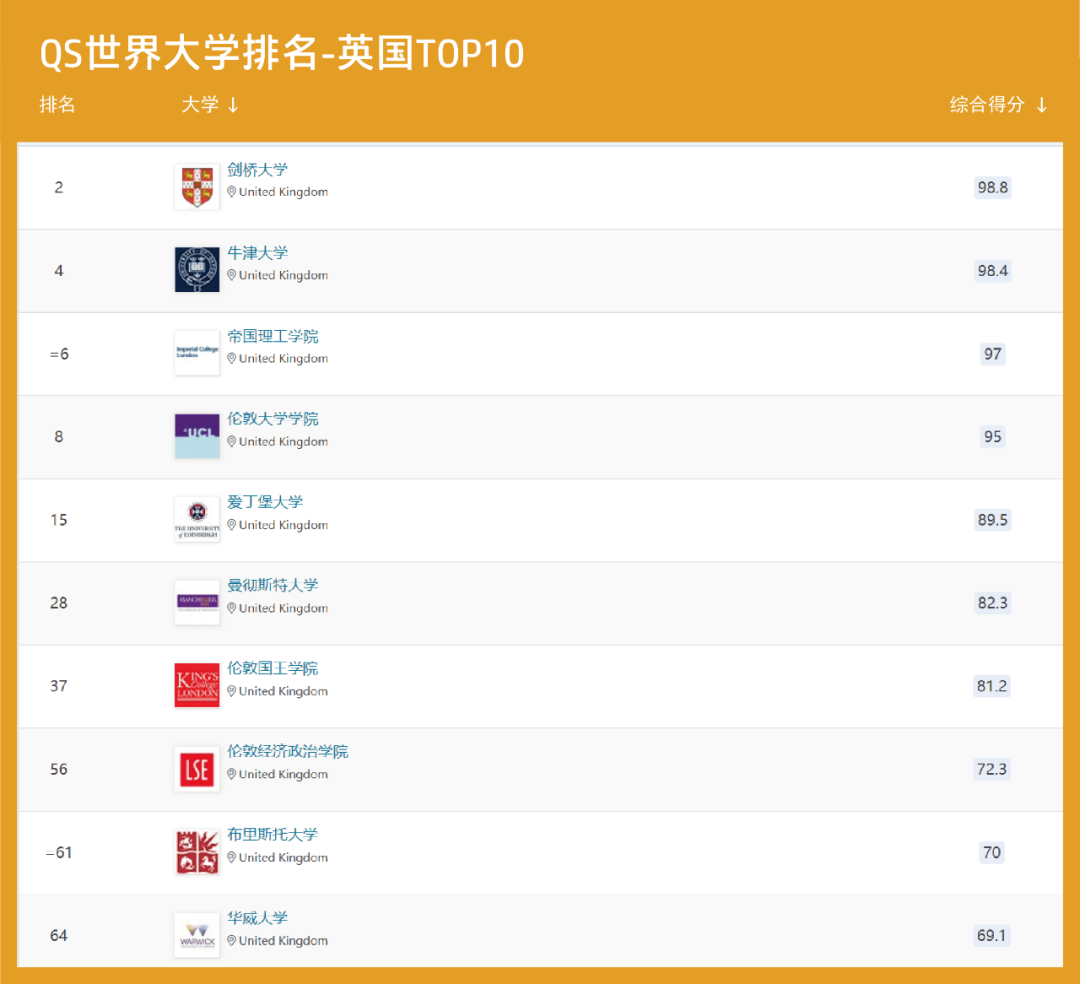Click the 97 score badge
This screenshot has height=984, width=1080.
pyautogui.click(x=993, y=354)
